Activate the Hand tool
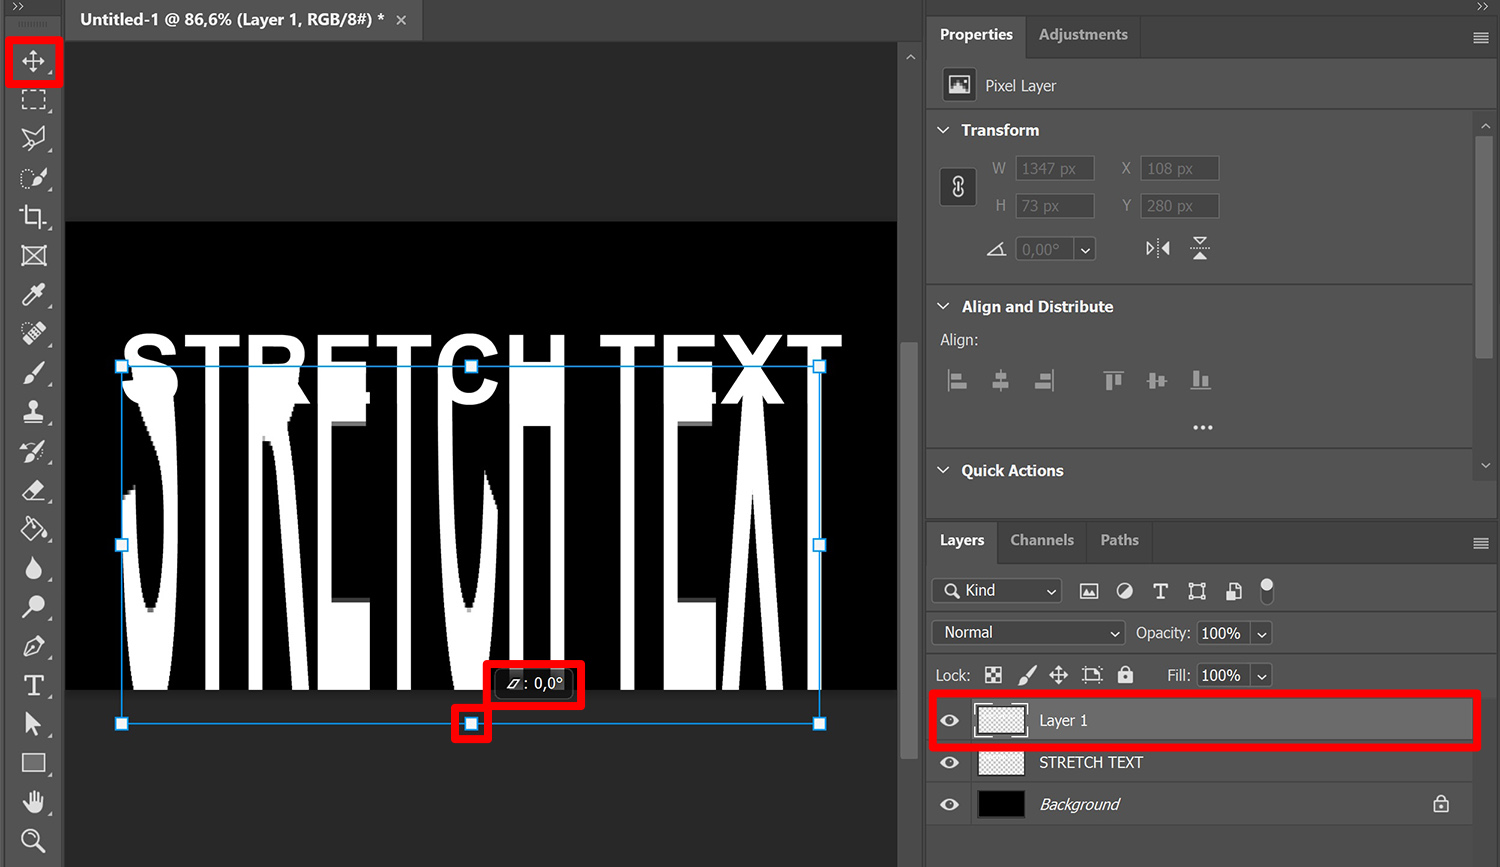The image size is (1500, 867). 33,801
